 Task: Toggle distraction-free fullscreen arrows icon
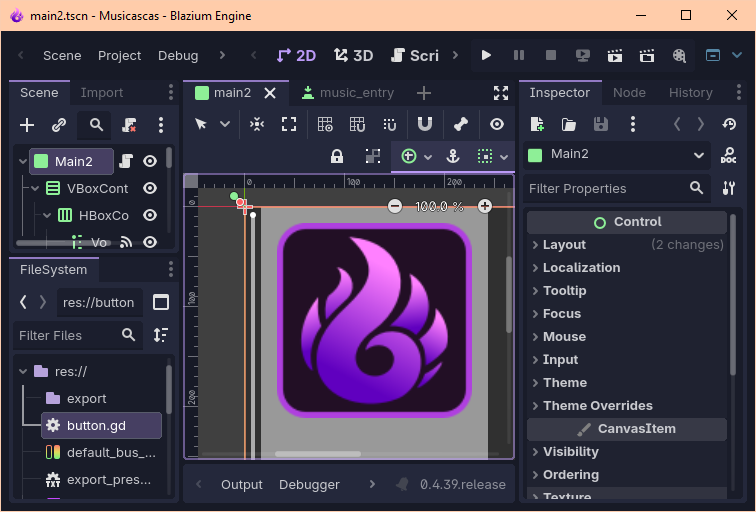pos(501,93)
